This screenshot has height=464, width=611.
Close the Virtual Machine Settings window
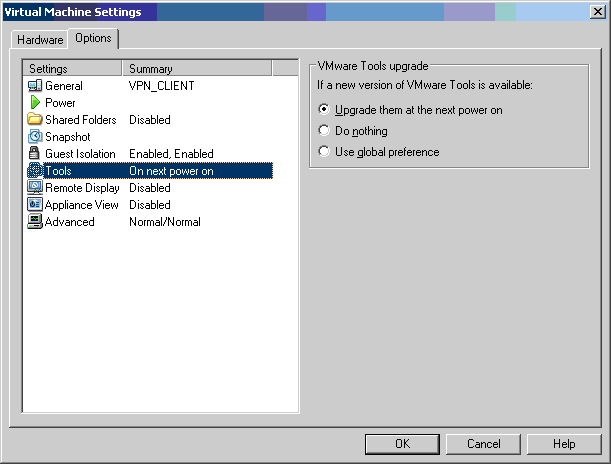coord(596,11)
